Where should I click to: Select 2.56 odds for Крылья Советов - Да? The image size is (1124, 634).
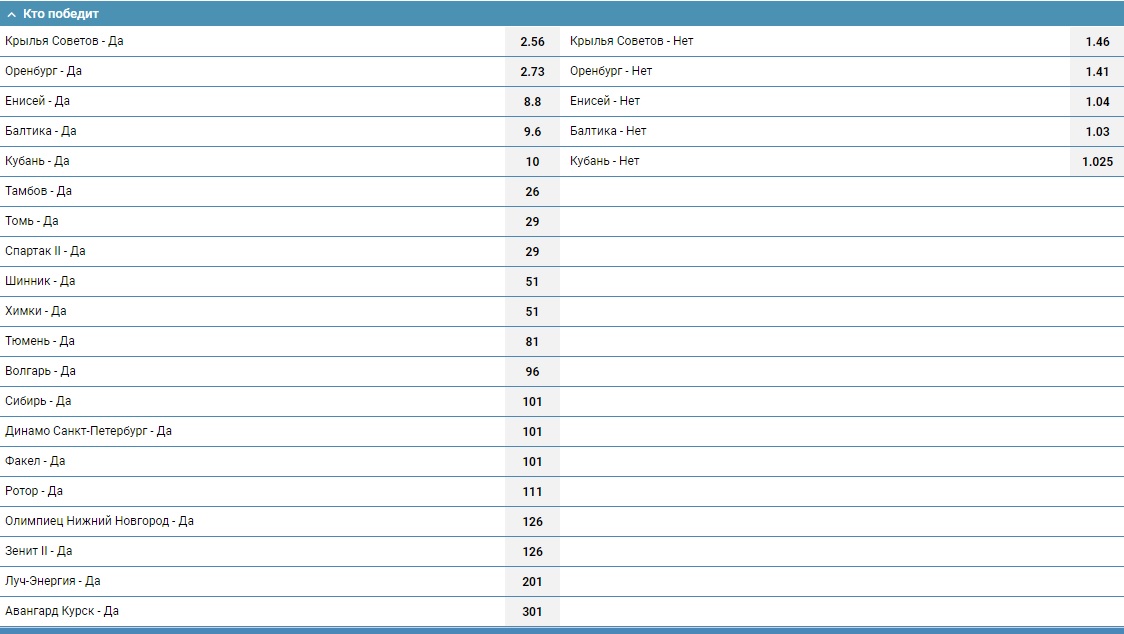coord(532,42)
